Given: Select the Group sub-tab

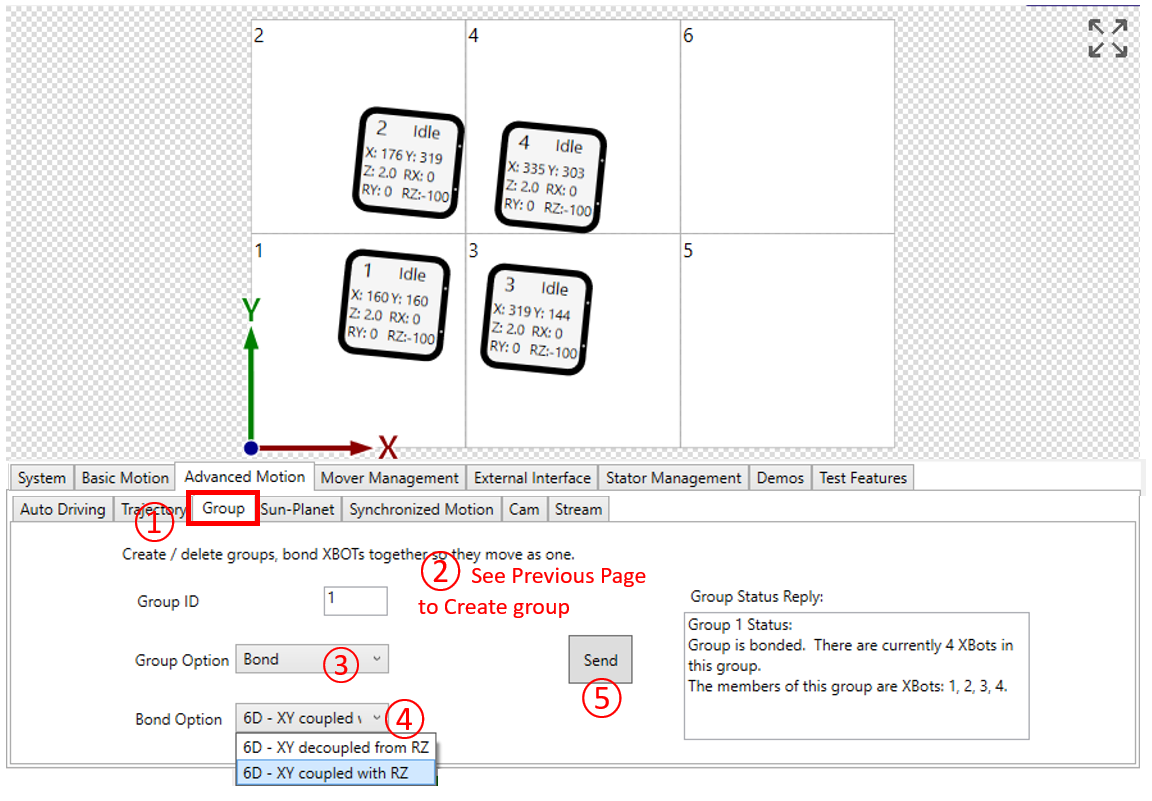Looking at the screenshot, I should point(224,508).
